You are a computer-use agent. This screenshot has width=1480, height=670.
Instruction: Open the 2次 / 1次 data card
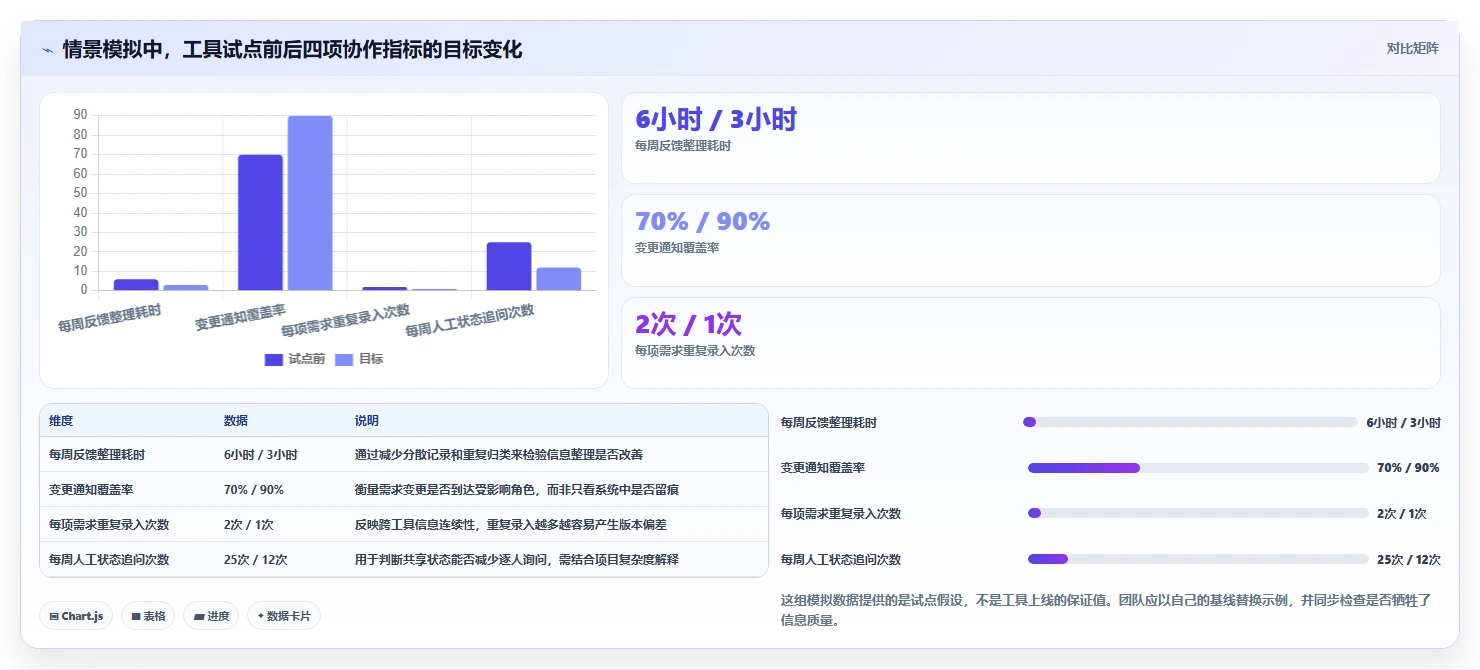point(1031,342)
